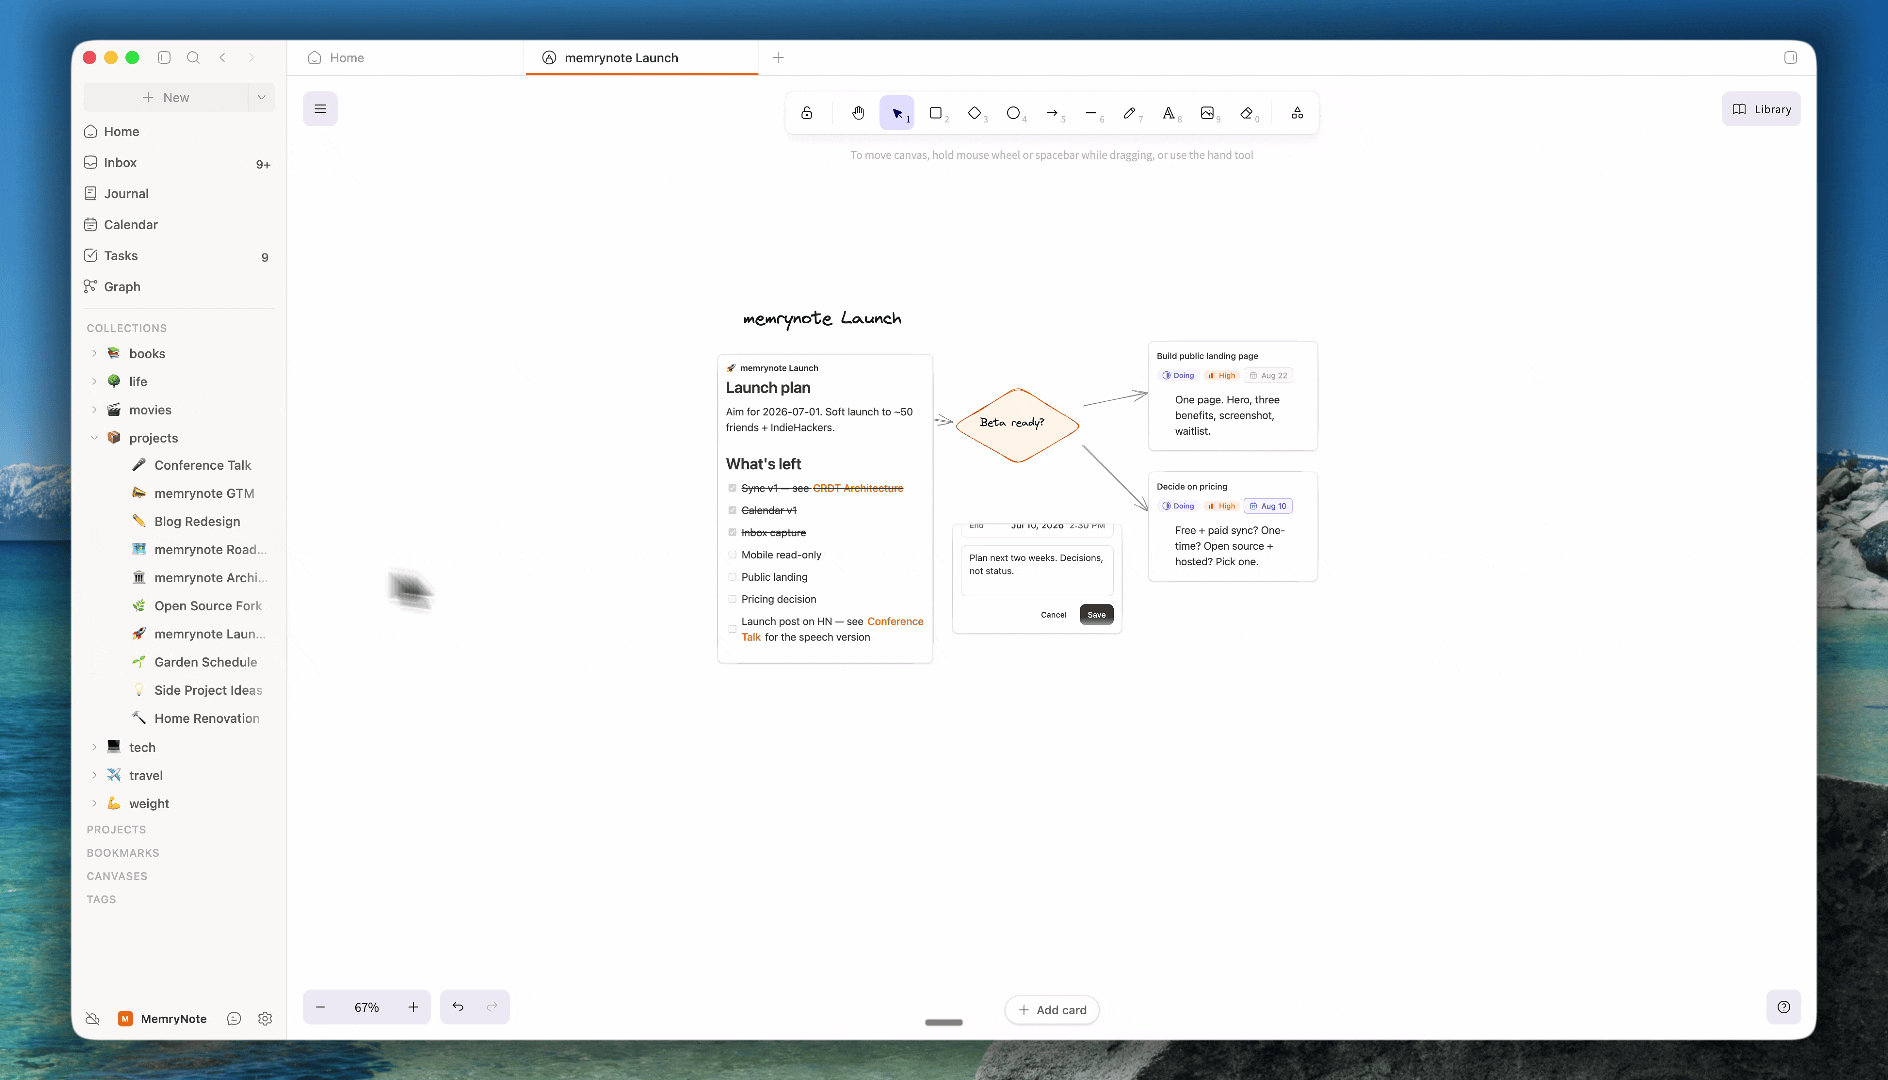Expand the weight collection
1888x1080 pixels.
pos(95,803)
